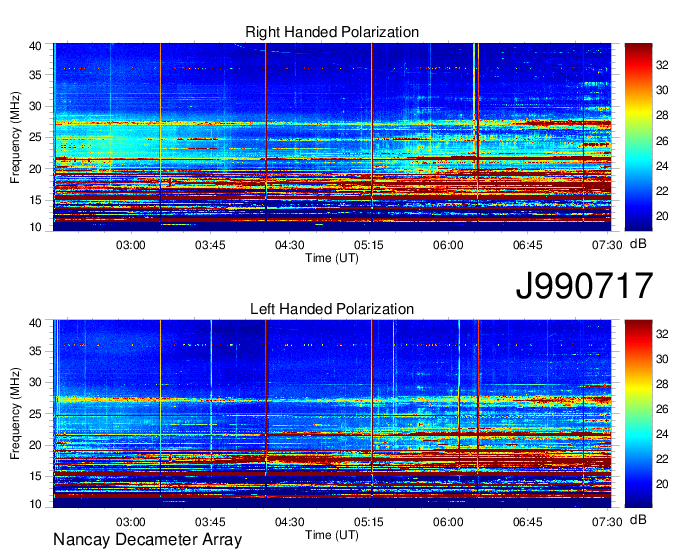Click the 03:45 tick on the upper plot
The height and width of the screenshot is (552, 680).
click(x=210, y=245)
